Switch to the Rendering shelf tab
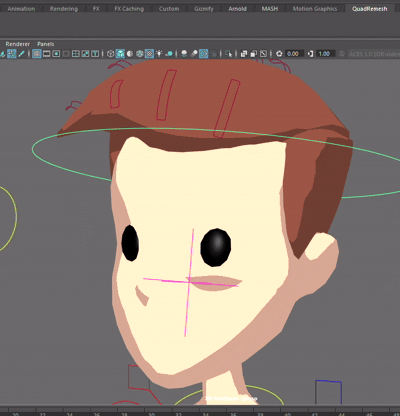Image resolution: width=400 pixels, height=416 pixels. 64,9
